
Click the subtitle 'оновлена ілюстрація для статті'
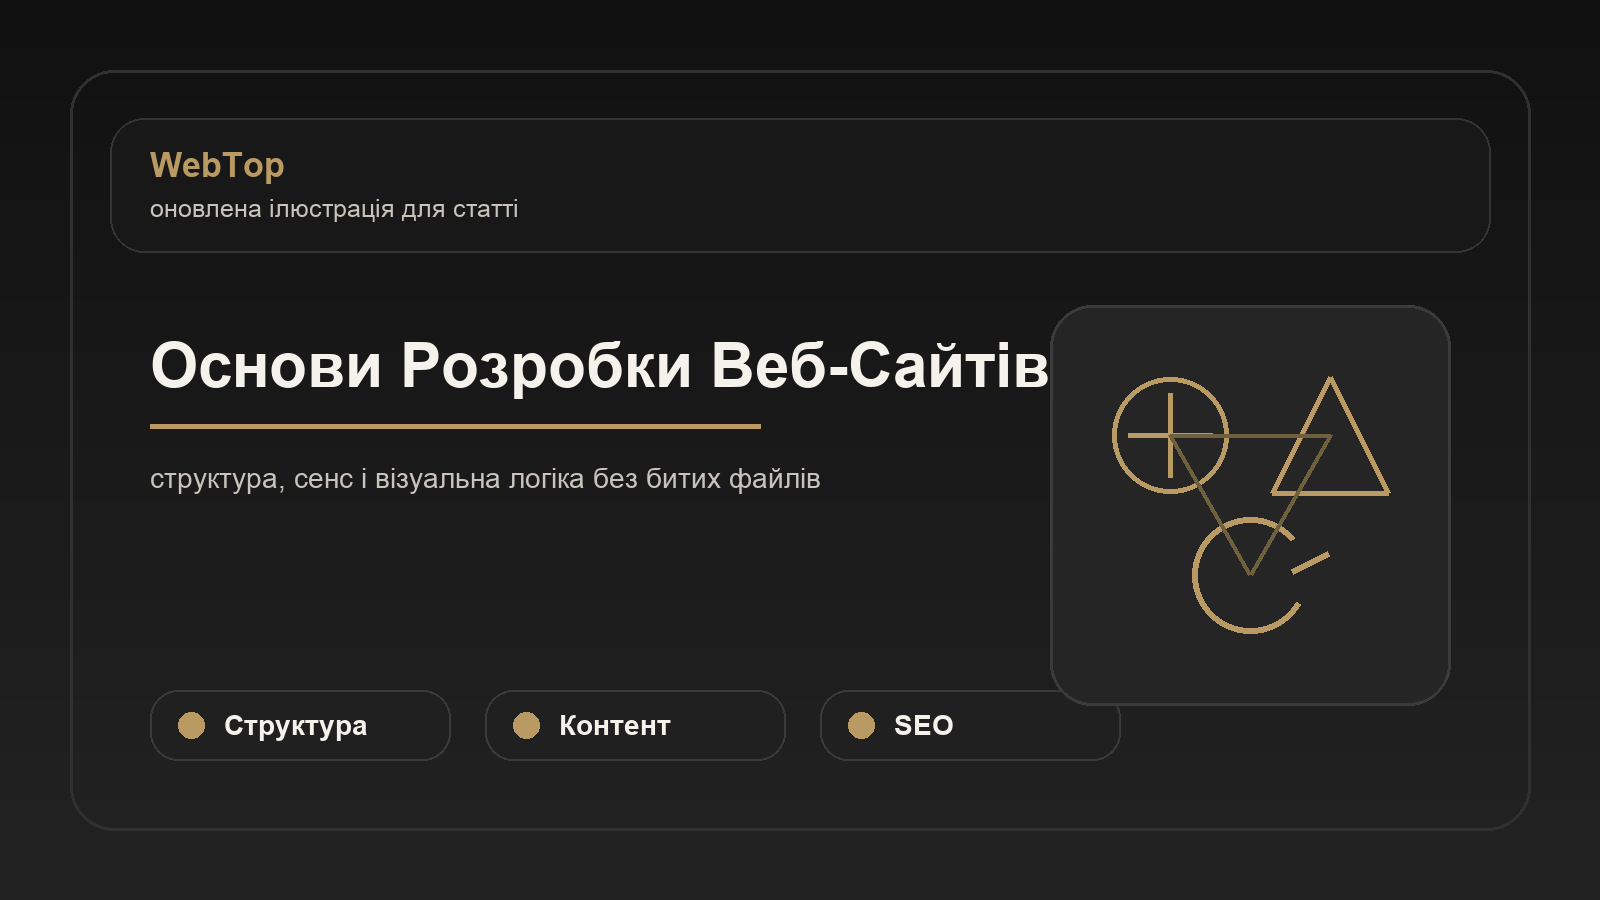pos(334,209)
